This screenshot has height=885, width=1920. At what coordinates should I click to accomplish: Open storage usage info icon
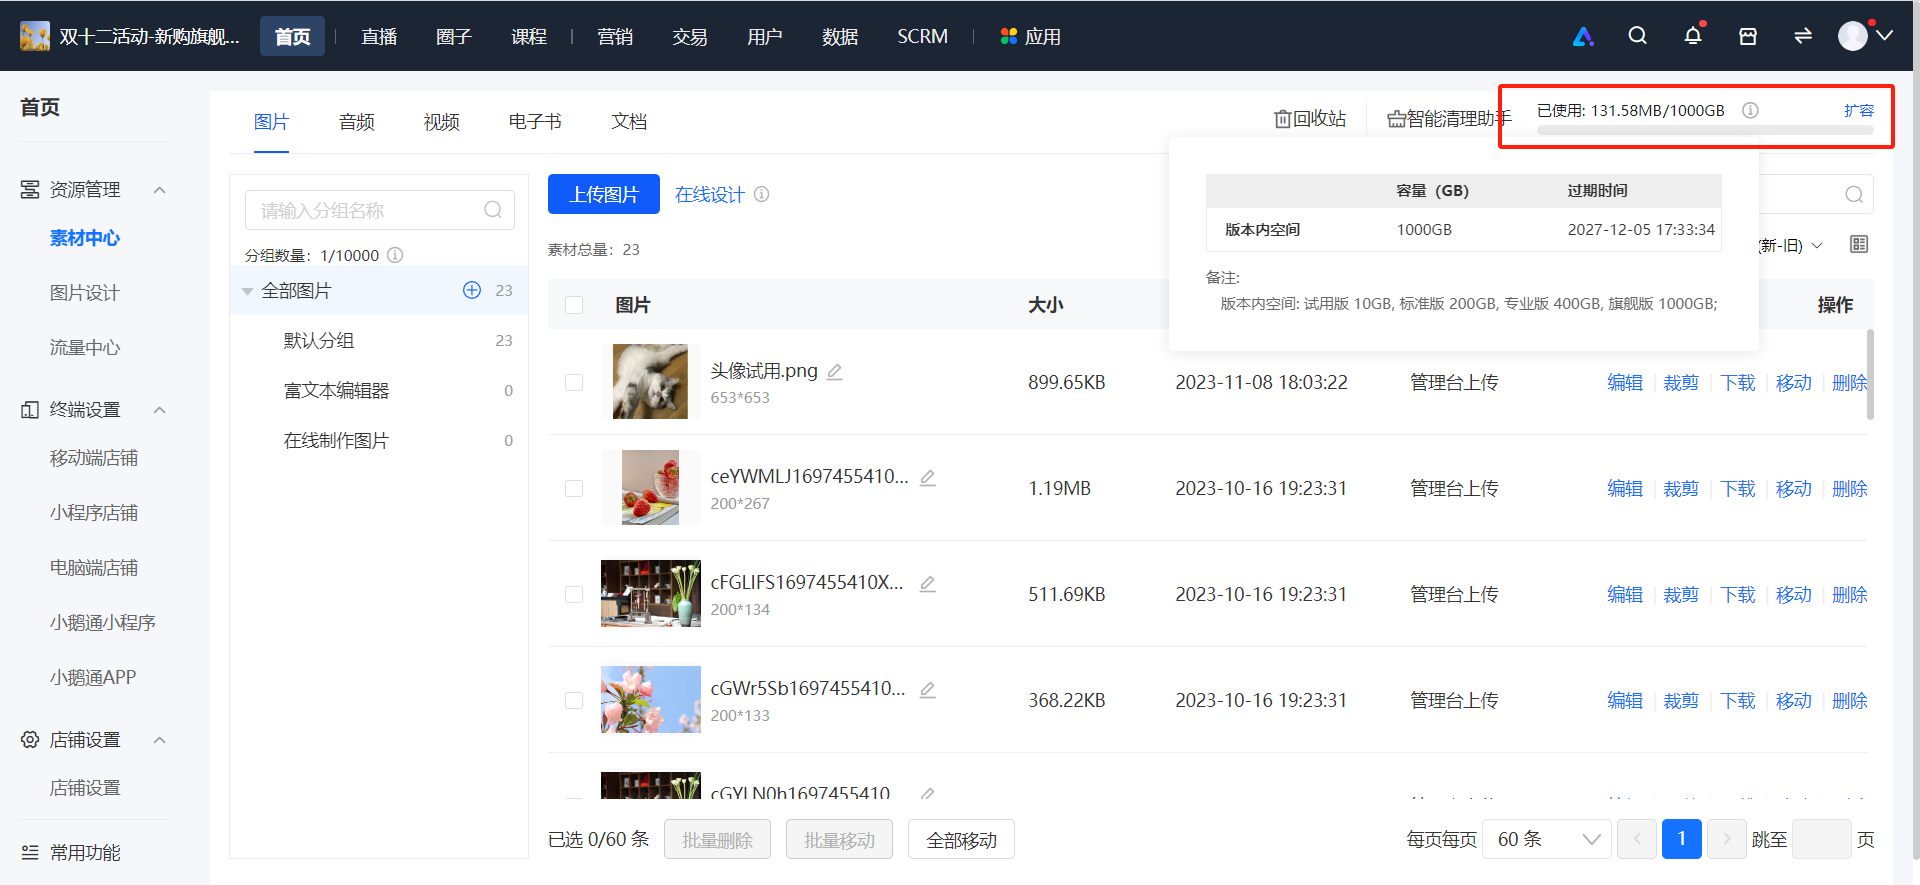click(x=1750, y=111)
